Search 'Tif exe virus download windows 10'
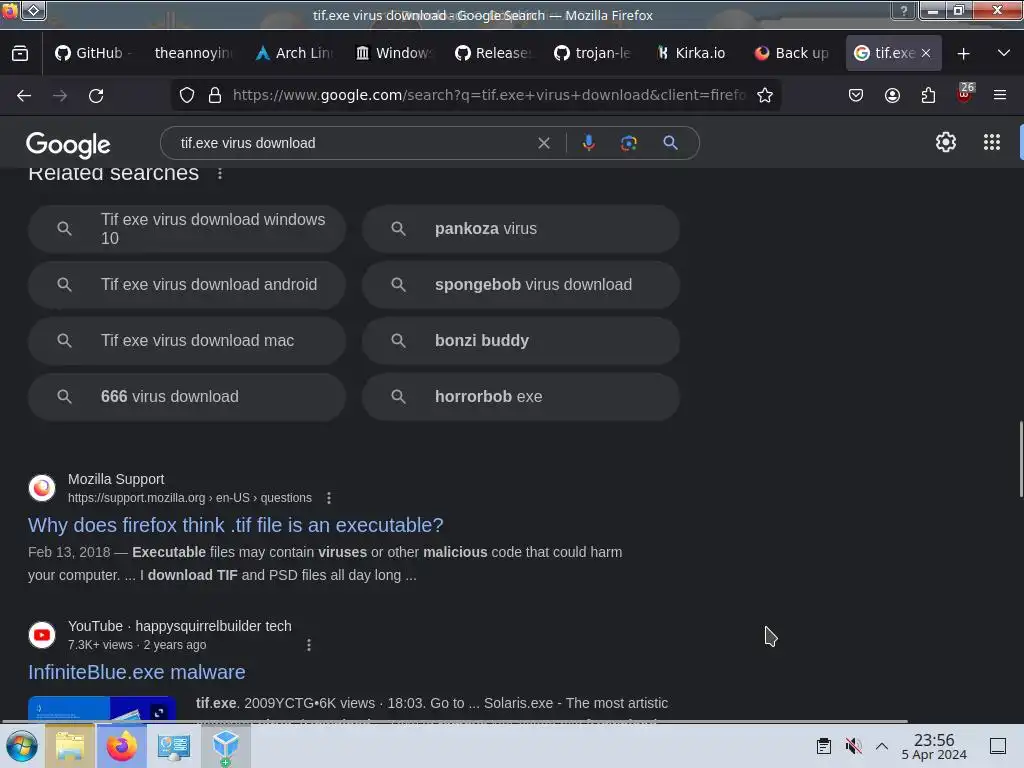The width and height of the screenshot is (1024, 768). coord(187,229)
